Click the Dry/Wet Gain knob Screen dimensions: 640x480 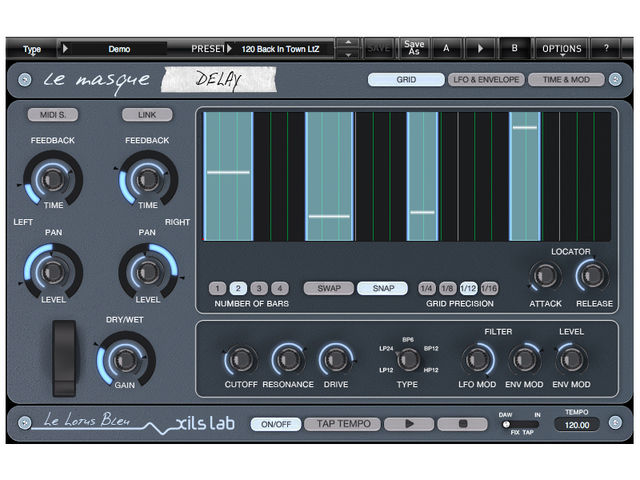click(125, 359)
